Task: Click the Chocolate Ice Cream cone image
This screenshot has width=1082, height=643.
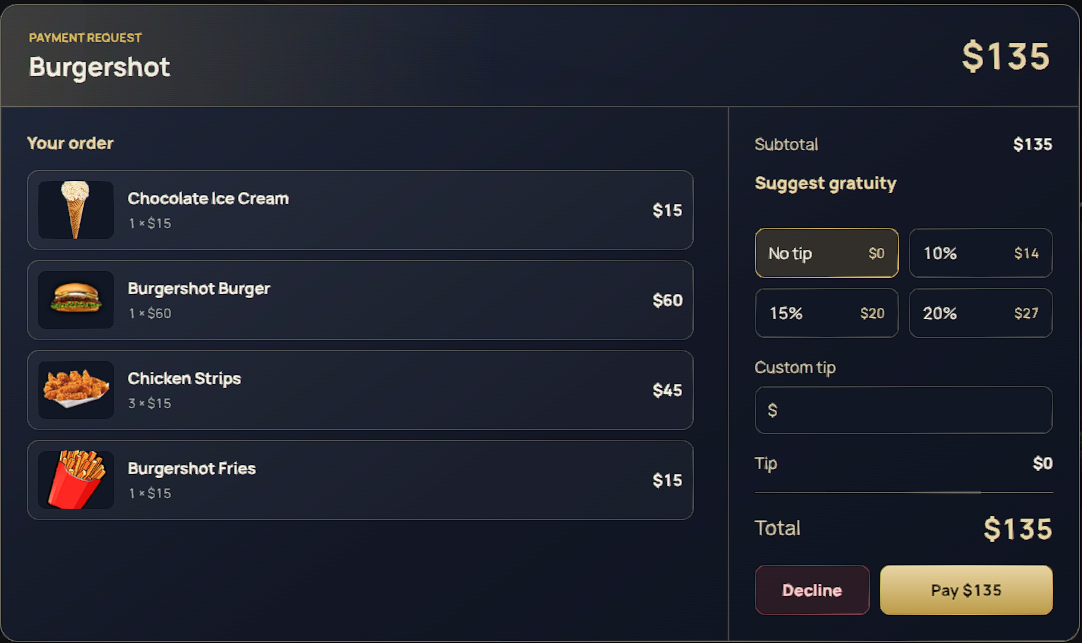Action: 76,210
